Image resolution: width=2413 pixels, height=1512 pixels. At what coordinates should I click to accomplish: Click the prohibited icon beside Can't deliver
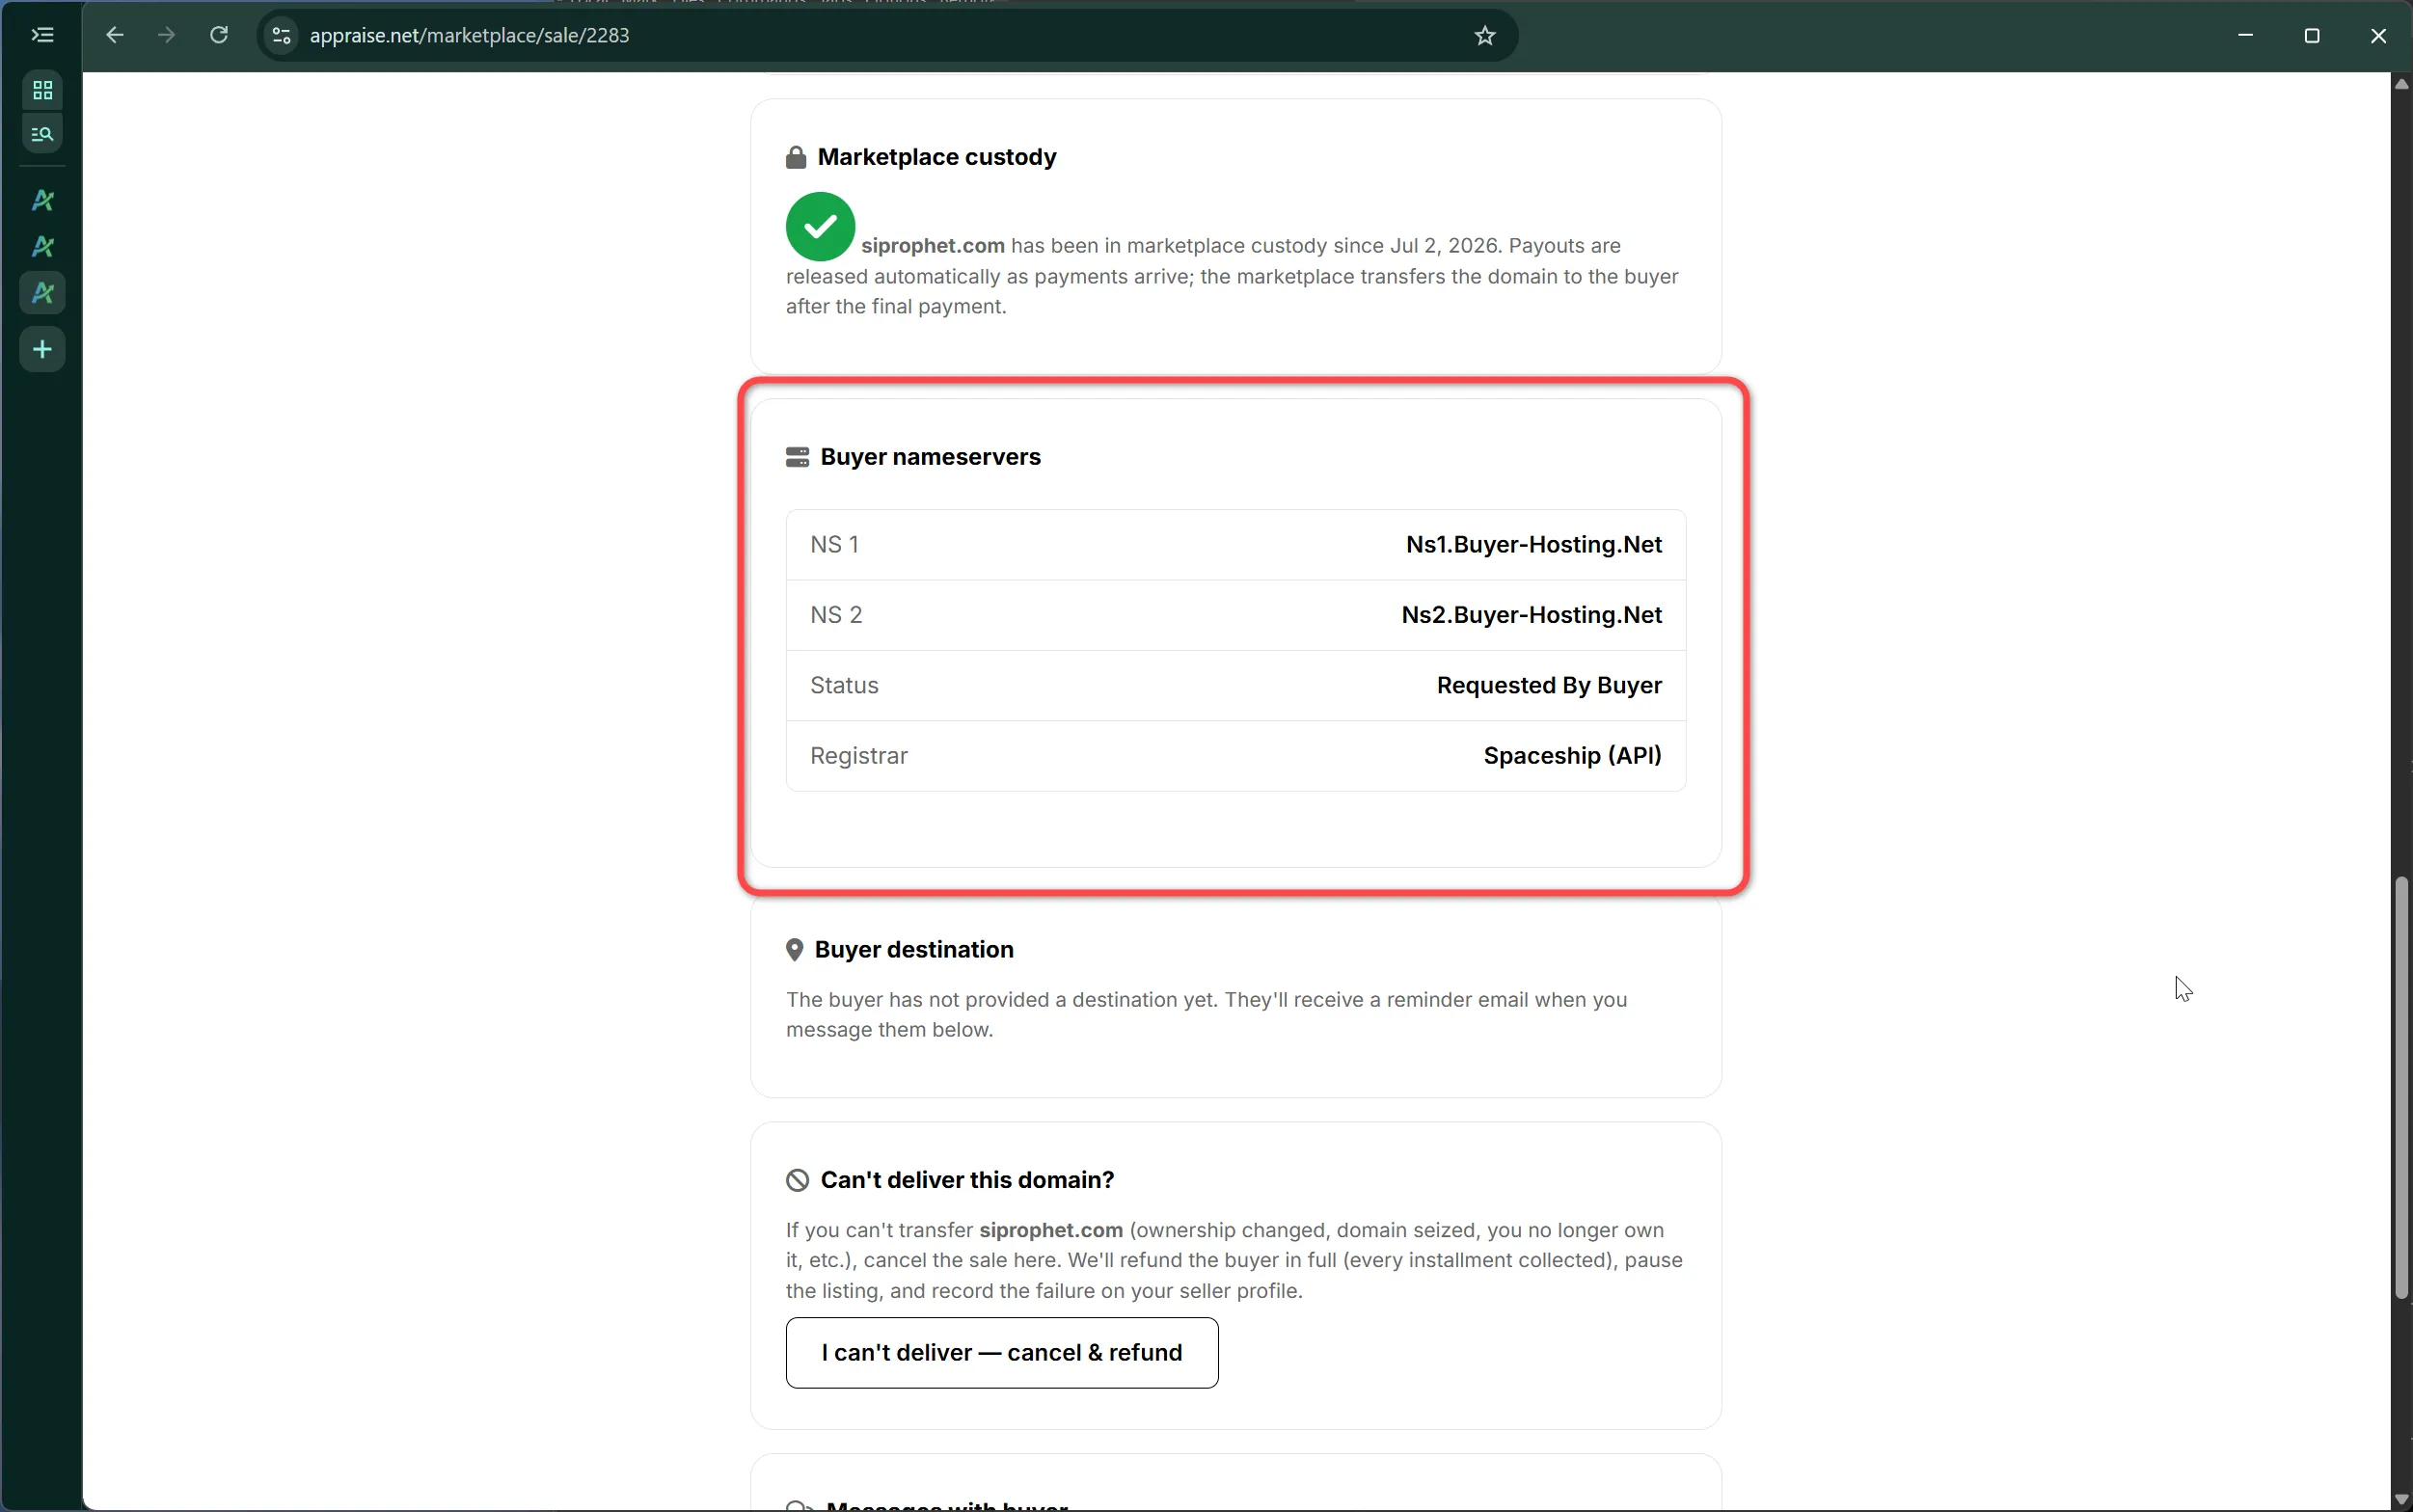(797, 1180)
